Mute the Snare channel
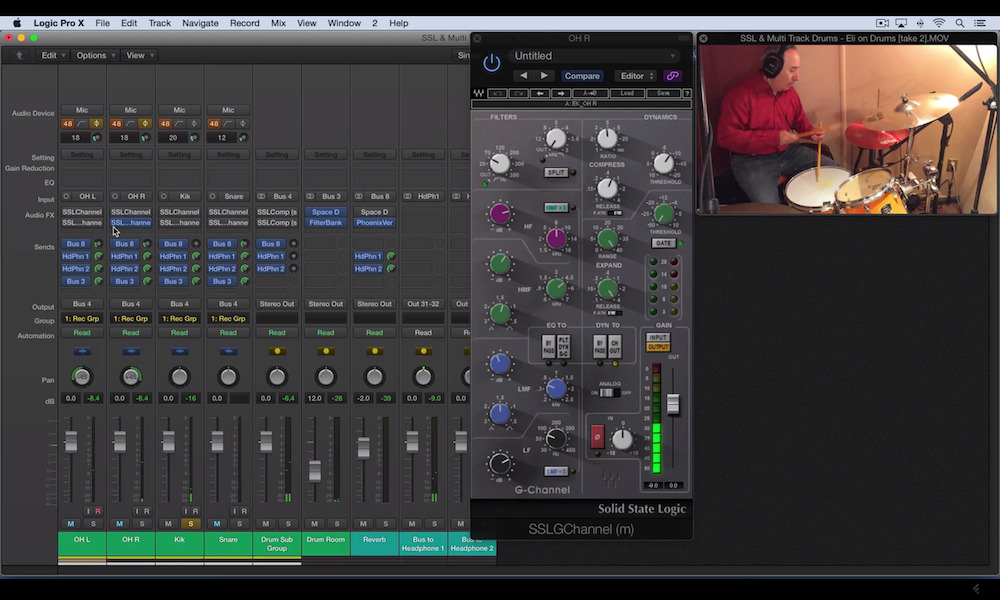Image resolution: width=1000 pixels, height=600 pixels. click(217, 523)
